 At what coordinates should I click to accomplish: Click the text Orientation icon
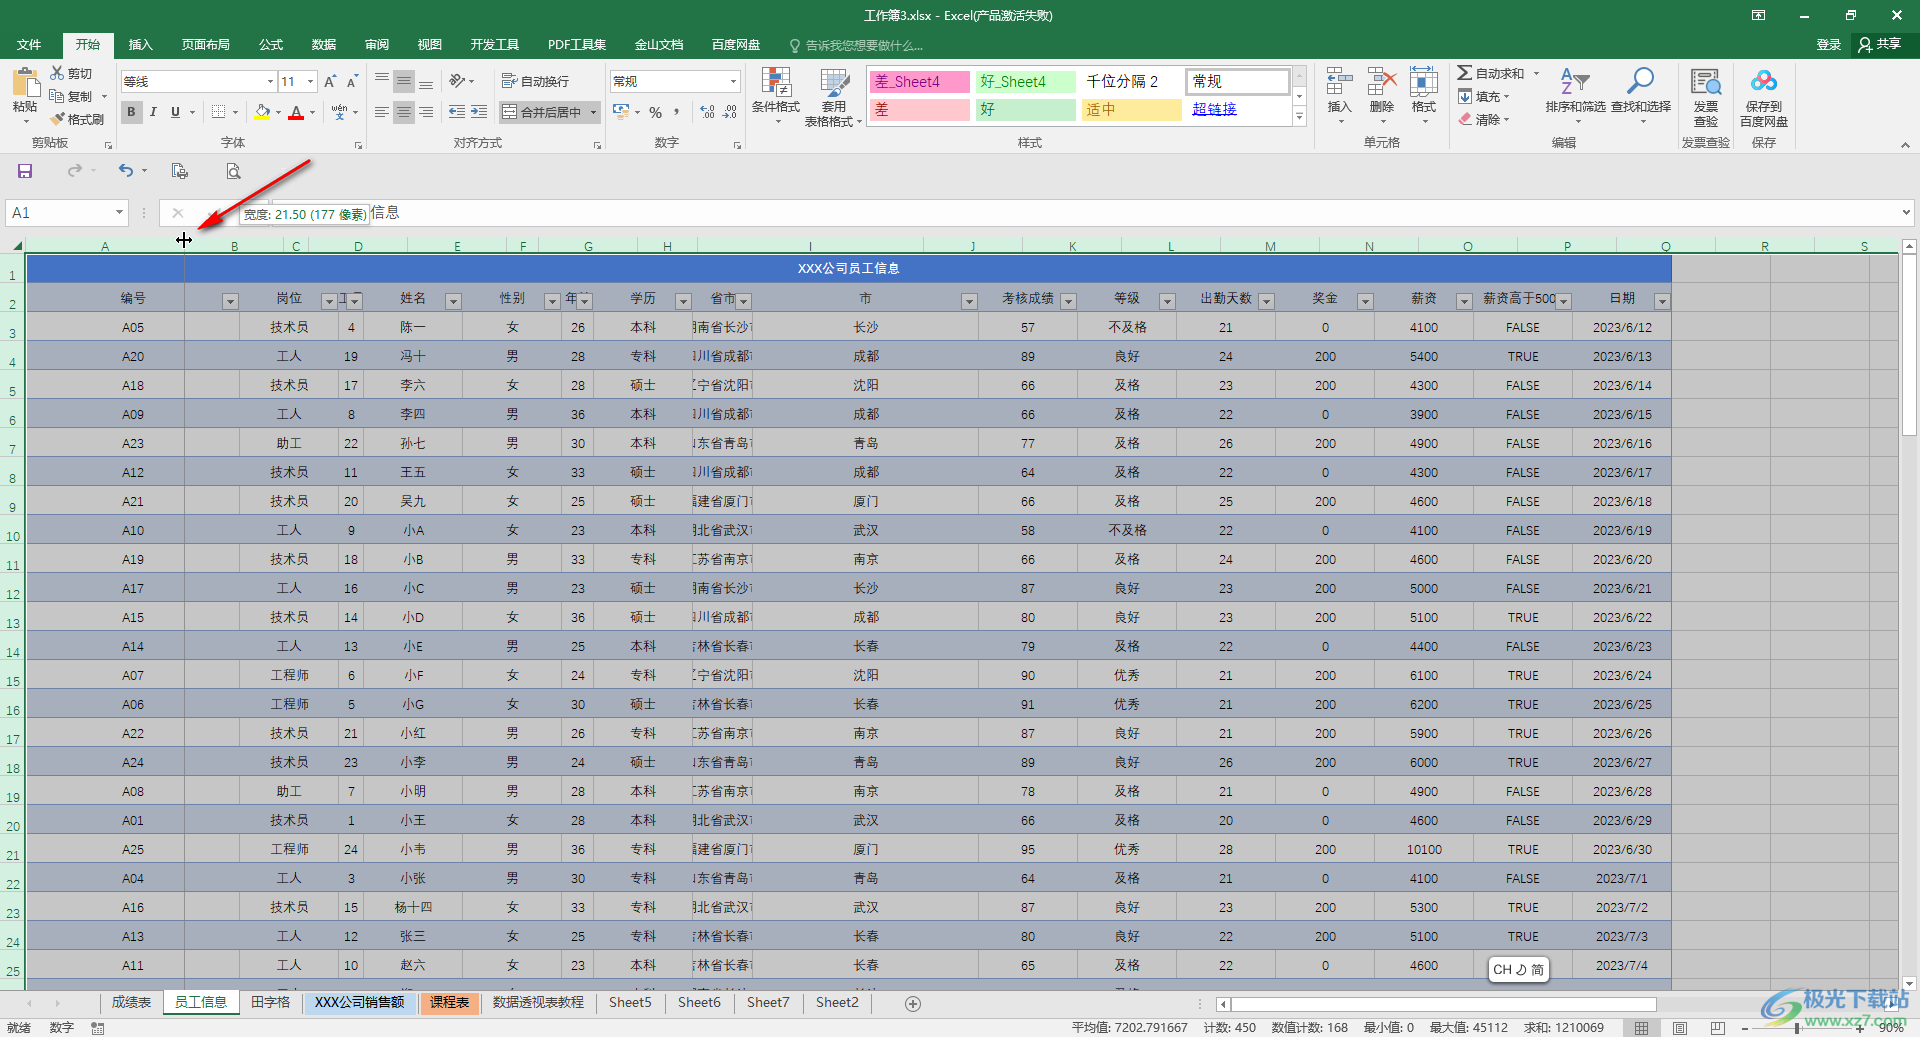coord(457,81)
